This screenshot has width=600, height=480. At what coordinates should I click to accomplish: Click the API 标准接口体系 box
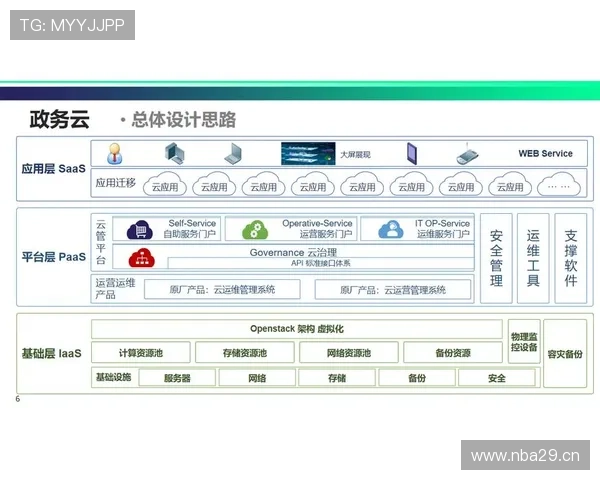click(x=321, y=263)
